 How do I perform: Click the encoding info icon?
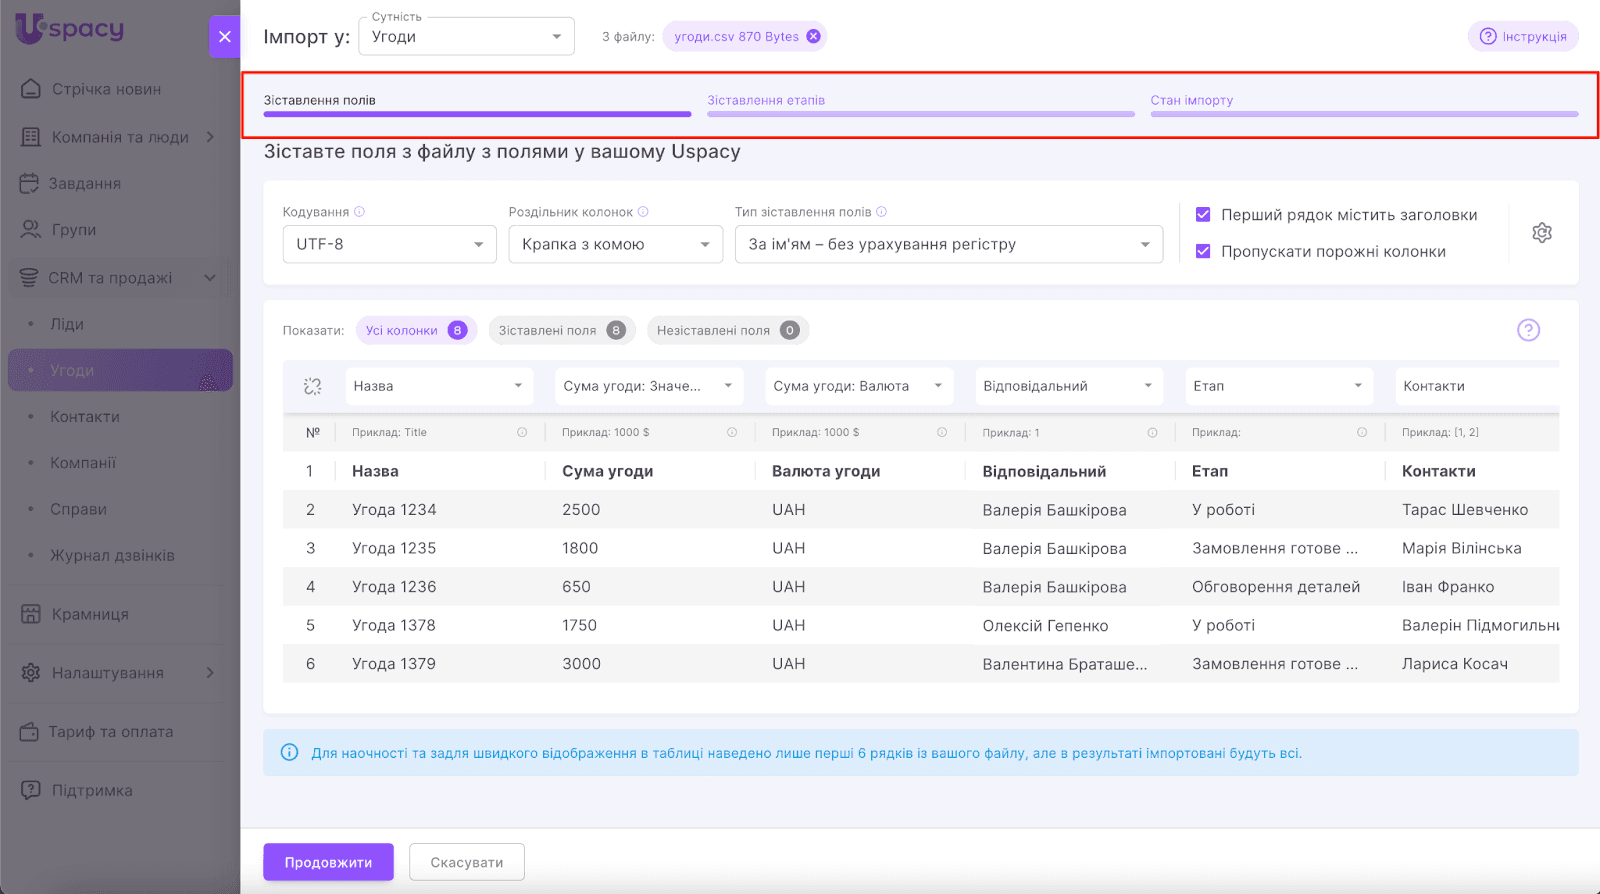[x=360, y=212]
